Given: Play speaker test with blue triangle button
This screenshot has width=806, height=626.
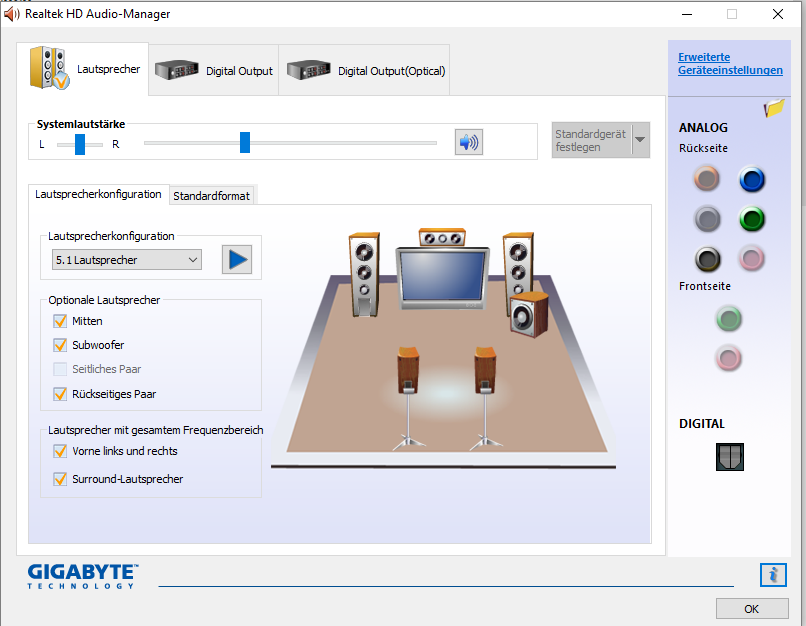Looking at the screenshot, I should click(237, 260).
